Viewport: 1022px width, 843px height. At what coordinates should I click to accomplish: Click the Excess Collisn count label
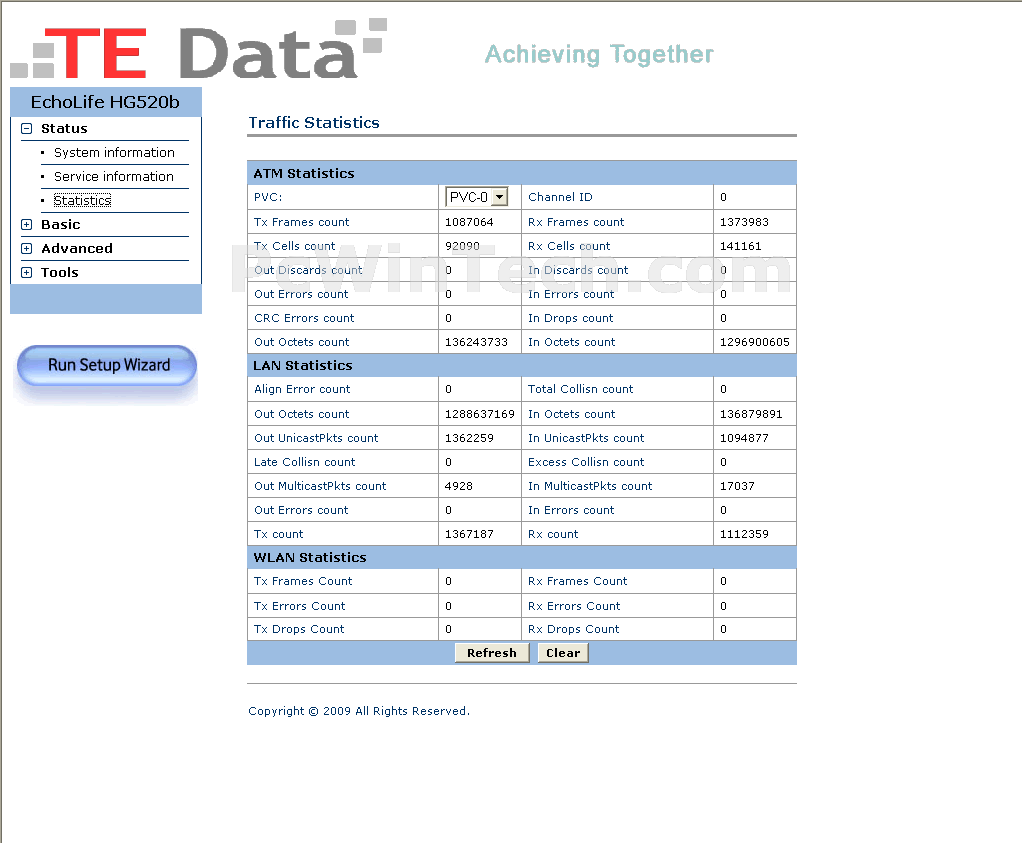click(x=586, y=462)
